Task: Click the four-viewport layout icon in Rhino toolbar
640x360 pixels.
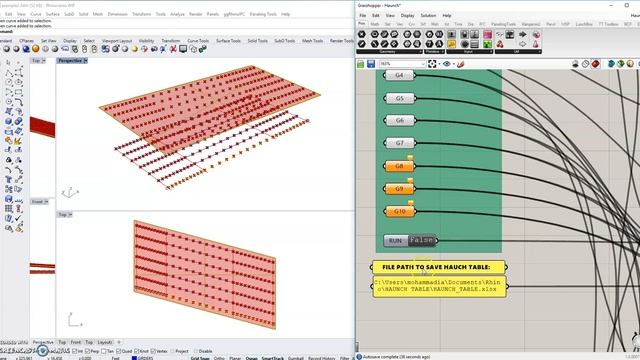Action: click(105, 49)
